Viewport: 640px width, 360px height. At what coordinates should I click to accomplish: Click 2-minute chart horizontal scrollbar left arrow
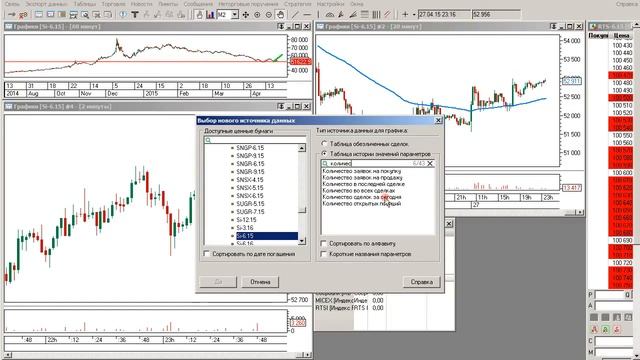8,355
